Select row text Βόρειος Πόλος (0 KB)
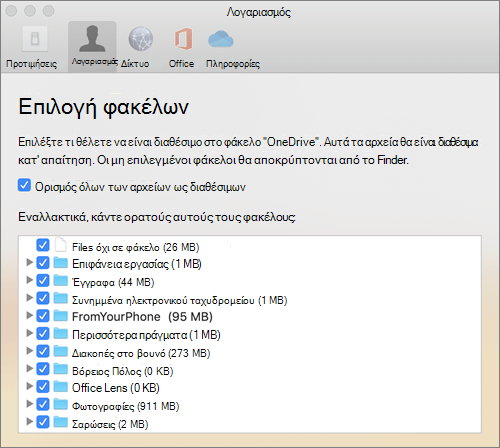Image resolution: width=500 pixels, height=448 pixels. [123, 371]
